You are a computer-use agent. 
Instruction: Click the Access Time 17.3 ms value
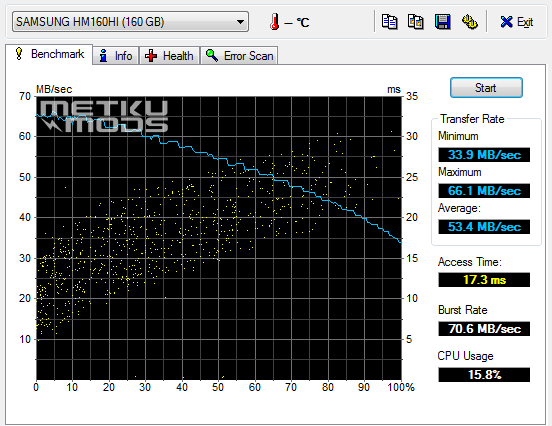click(x=484, y=280)
